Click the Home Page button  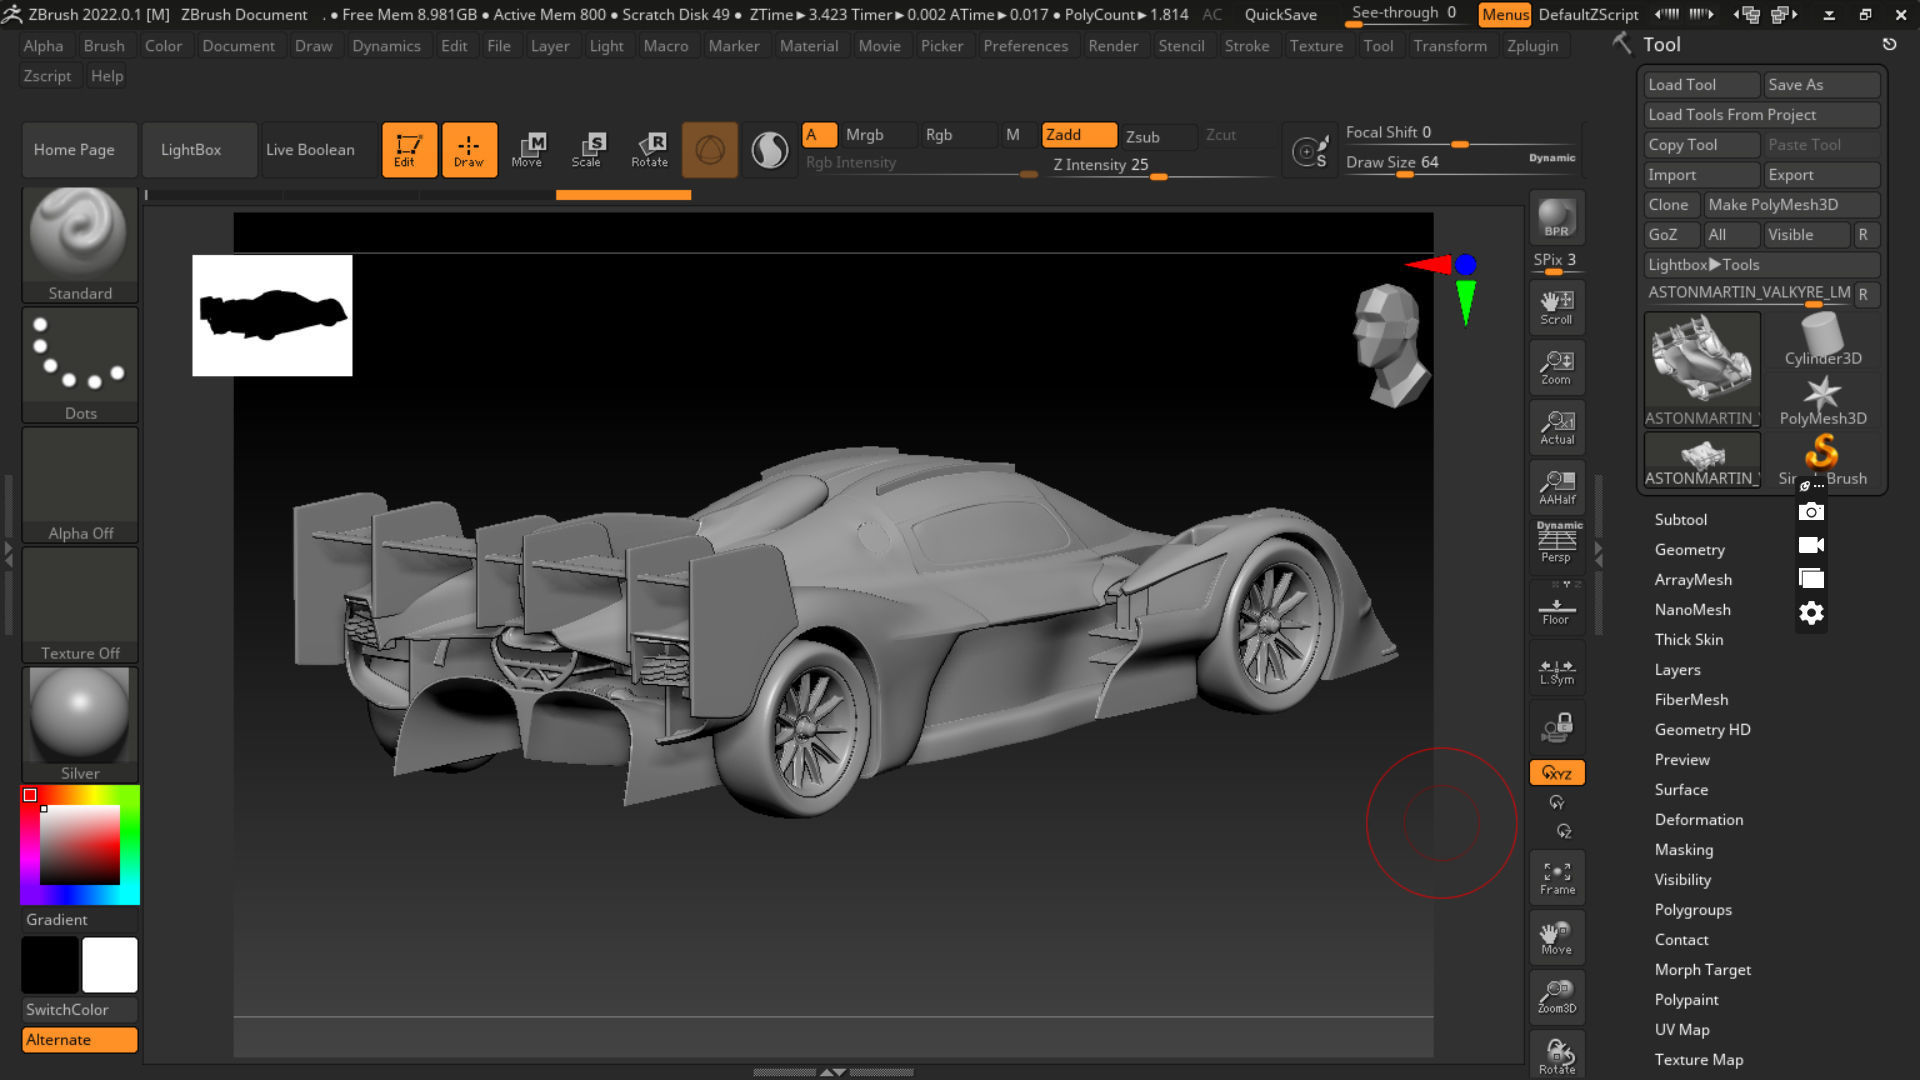79,150
